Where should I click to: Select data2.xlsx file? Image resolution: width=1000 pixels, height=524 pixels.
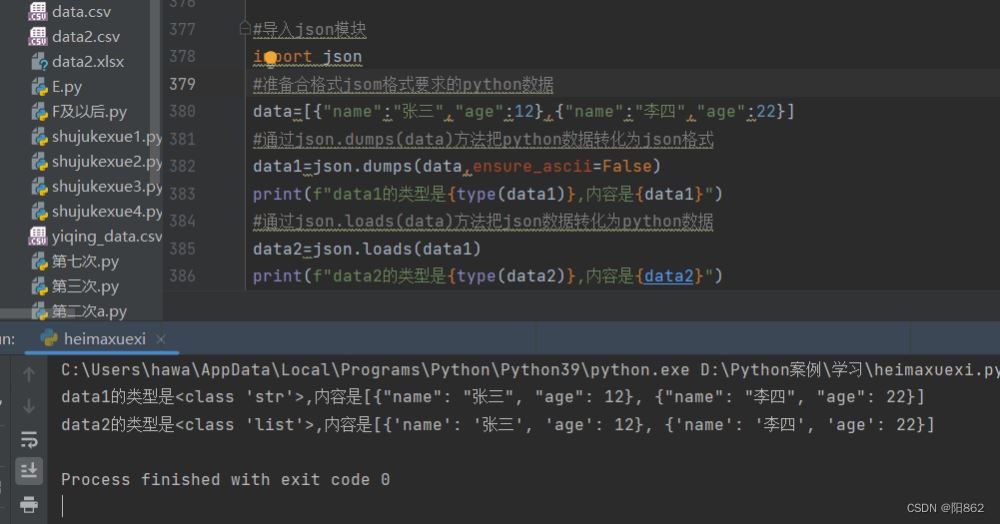(88, 61)
